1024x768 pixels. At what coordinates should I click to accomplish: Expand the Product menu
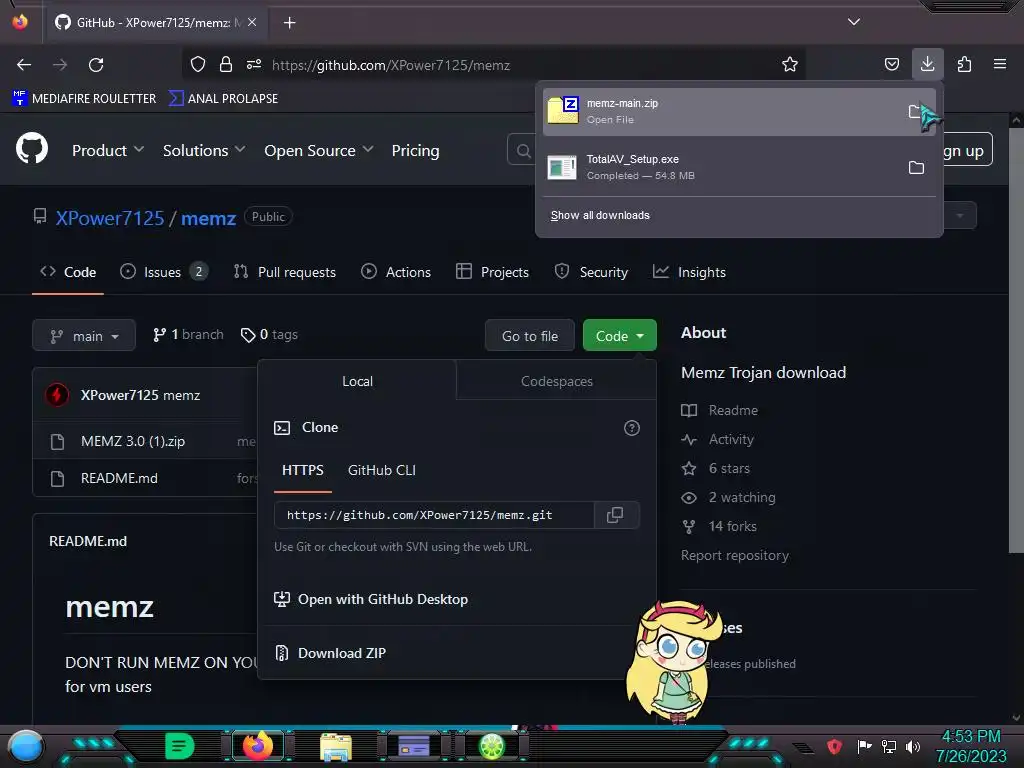(x=108, y=150)
